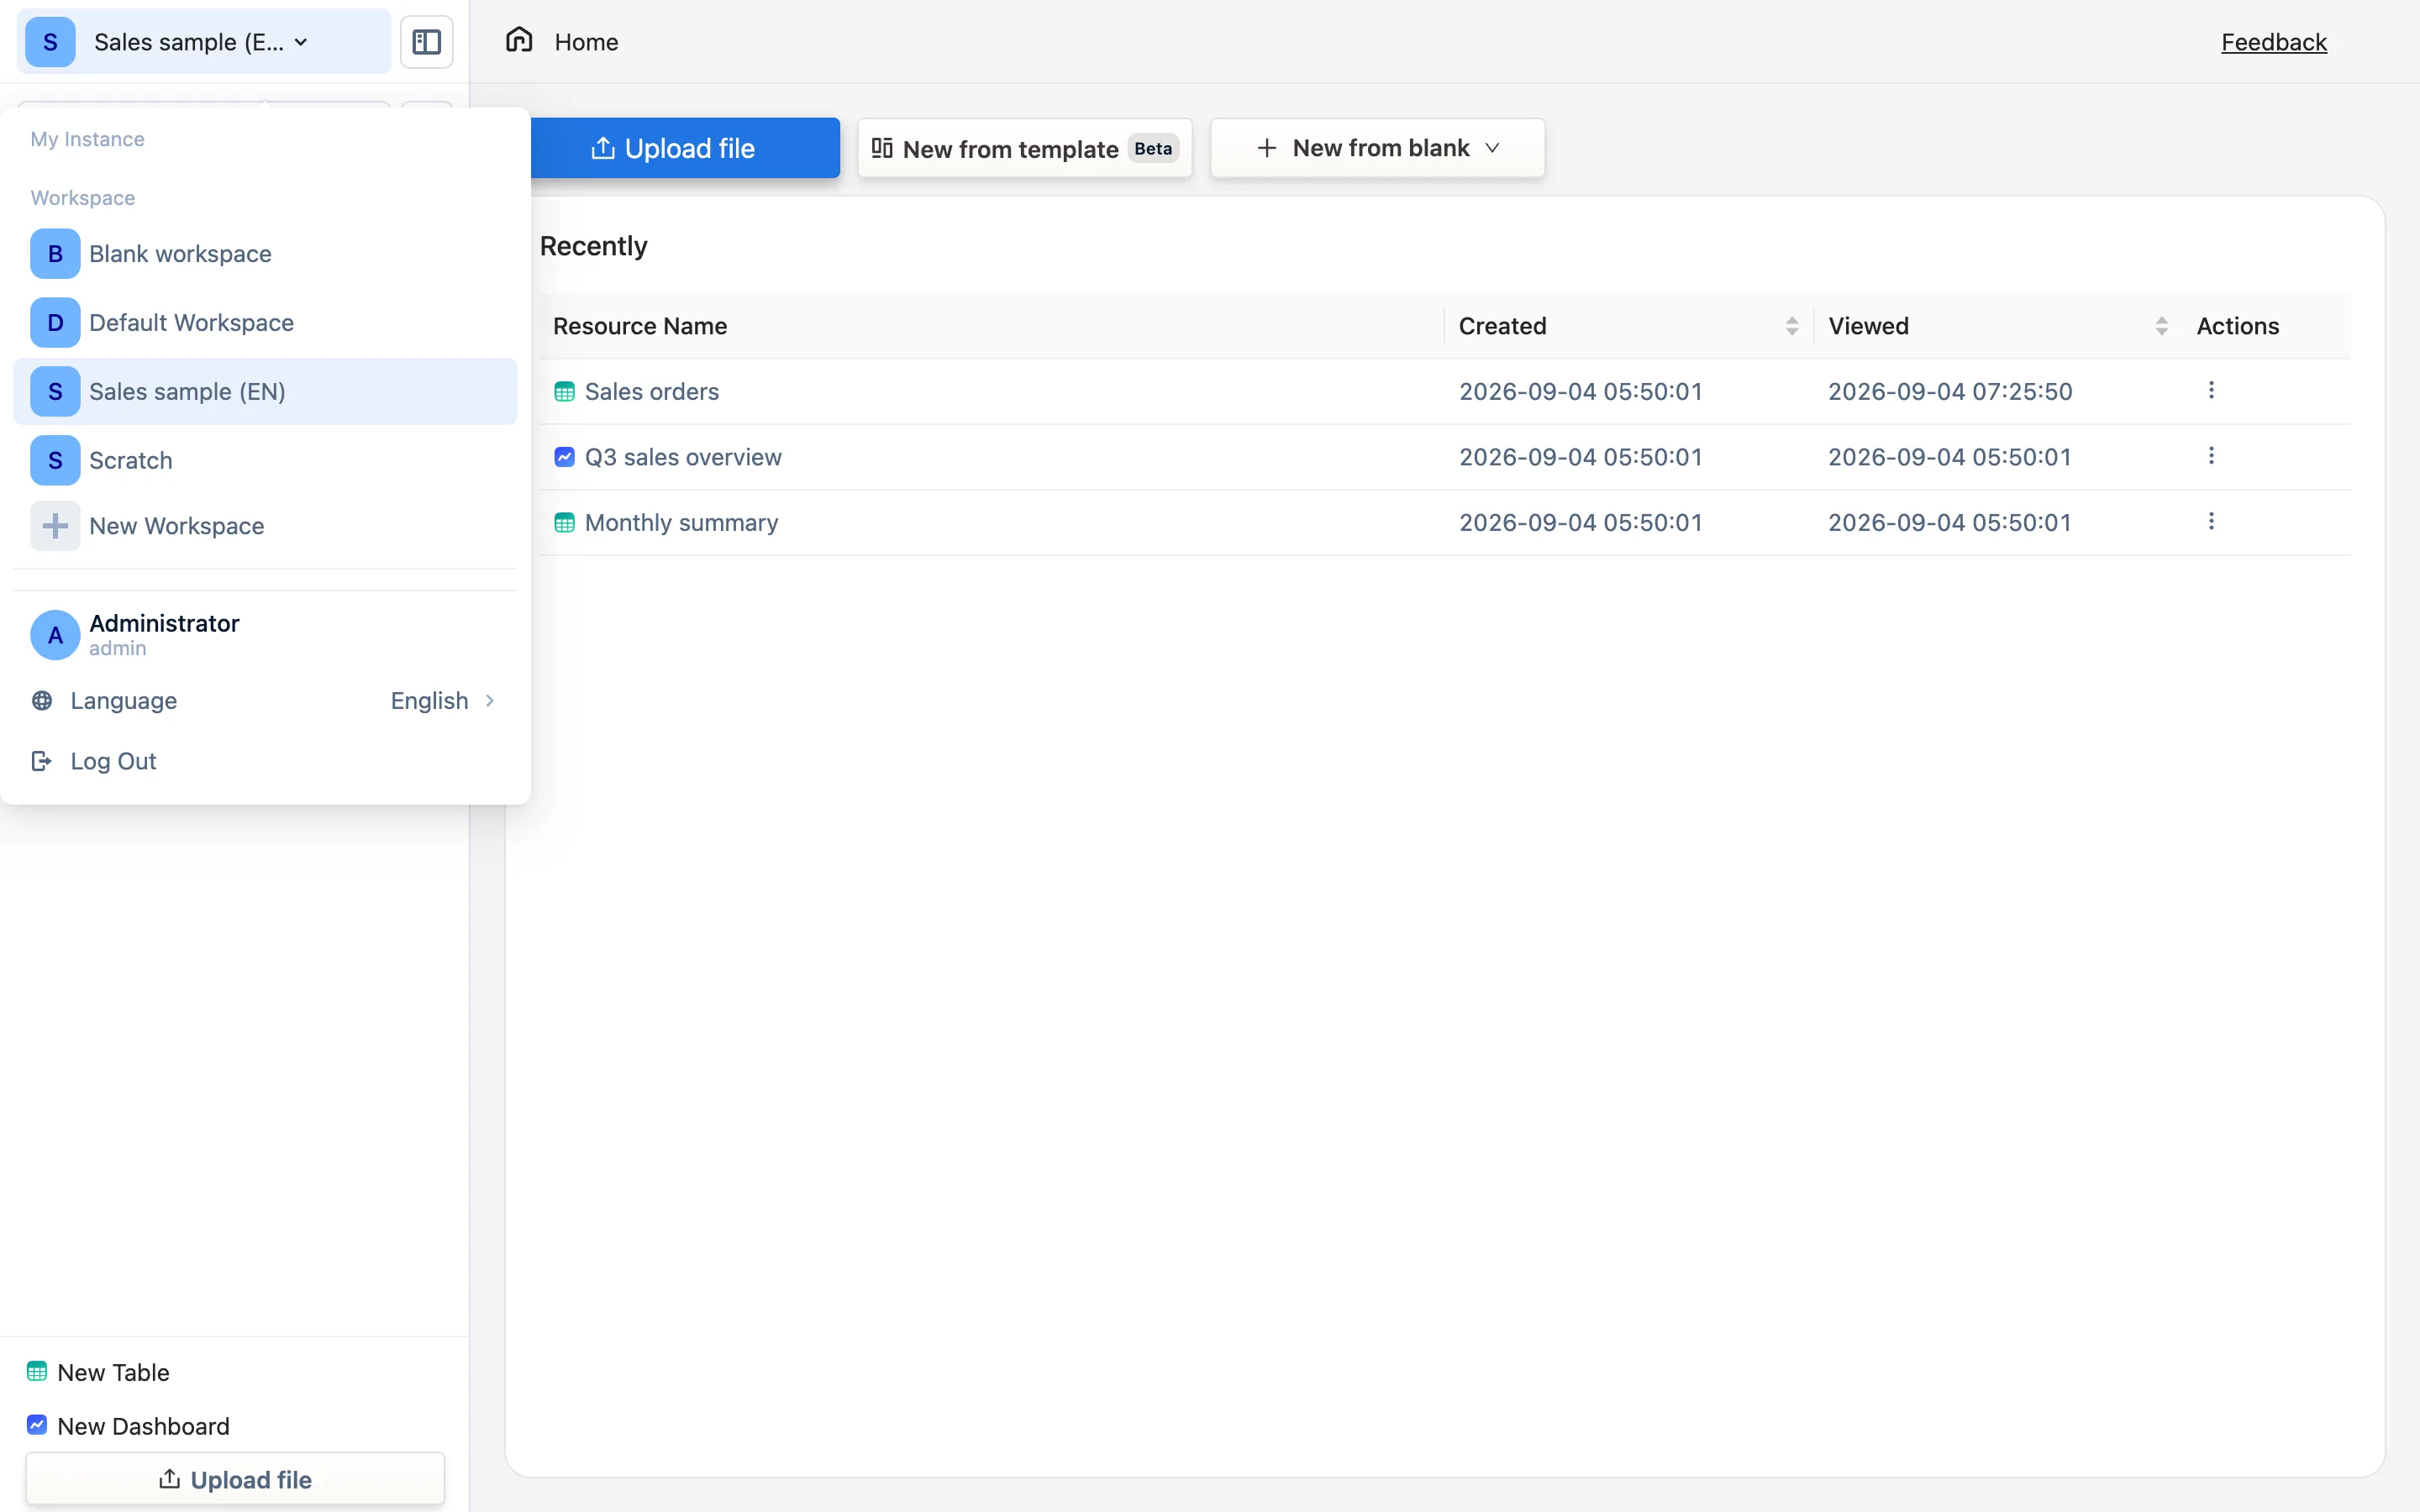Open actions menu for Q3 sales overview
Image resolution: width=2420 pixels, height=1512 pixels.
point(2211,456)
